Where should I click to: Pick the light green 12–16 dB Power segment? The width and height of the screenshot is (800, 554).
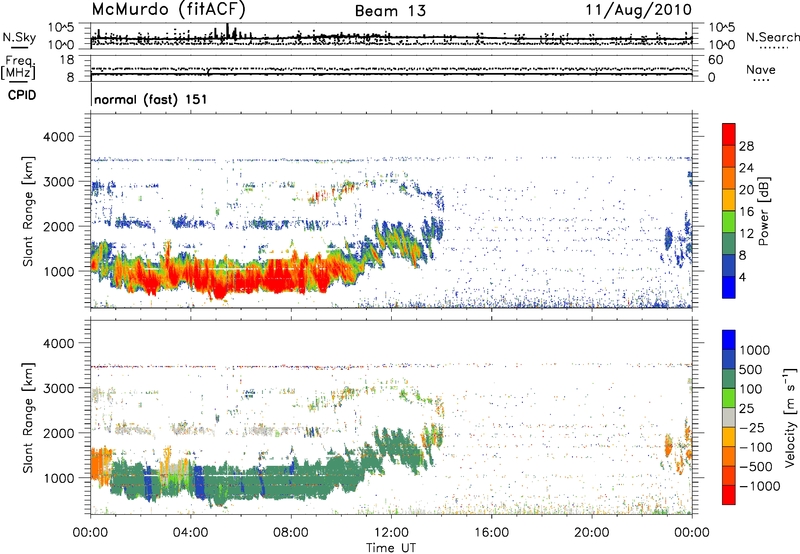(x=729, y=222)
